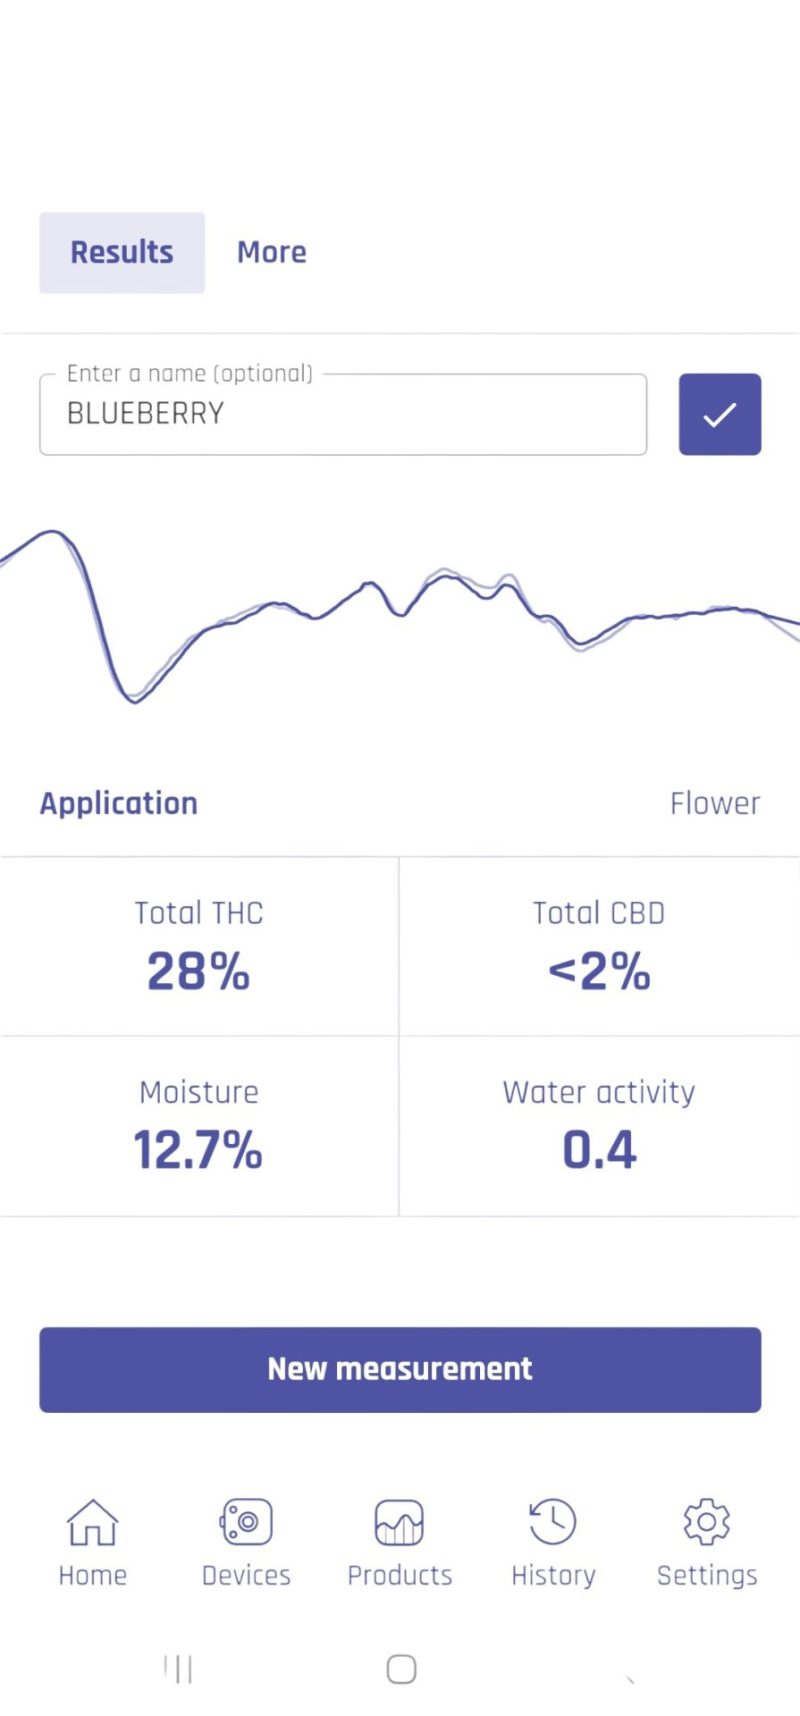Confirm the name with the checkmark button
Image resolution: width=800 pixels, height=1716 pixels.
coord(720,414)
